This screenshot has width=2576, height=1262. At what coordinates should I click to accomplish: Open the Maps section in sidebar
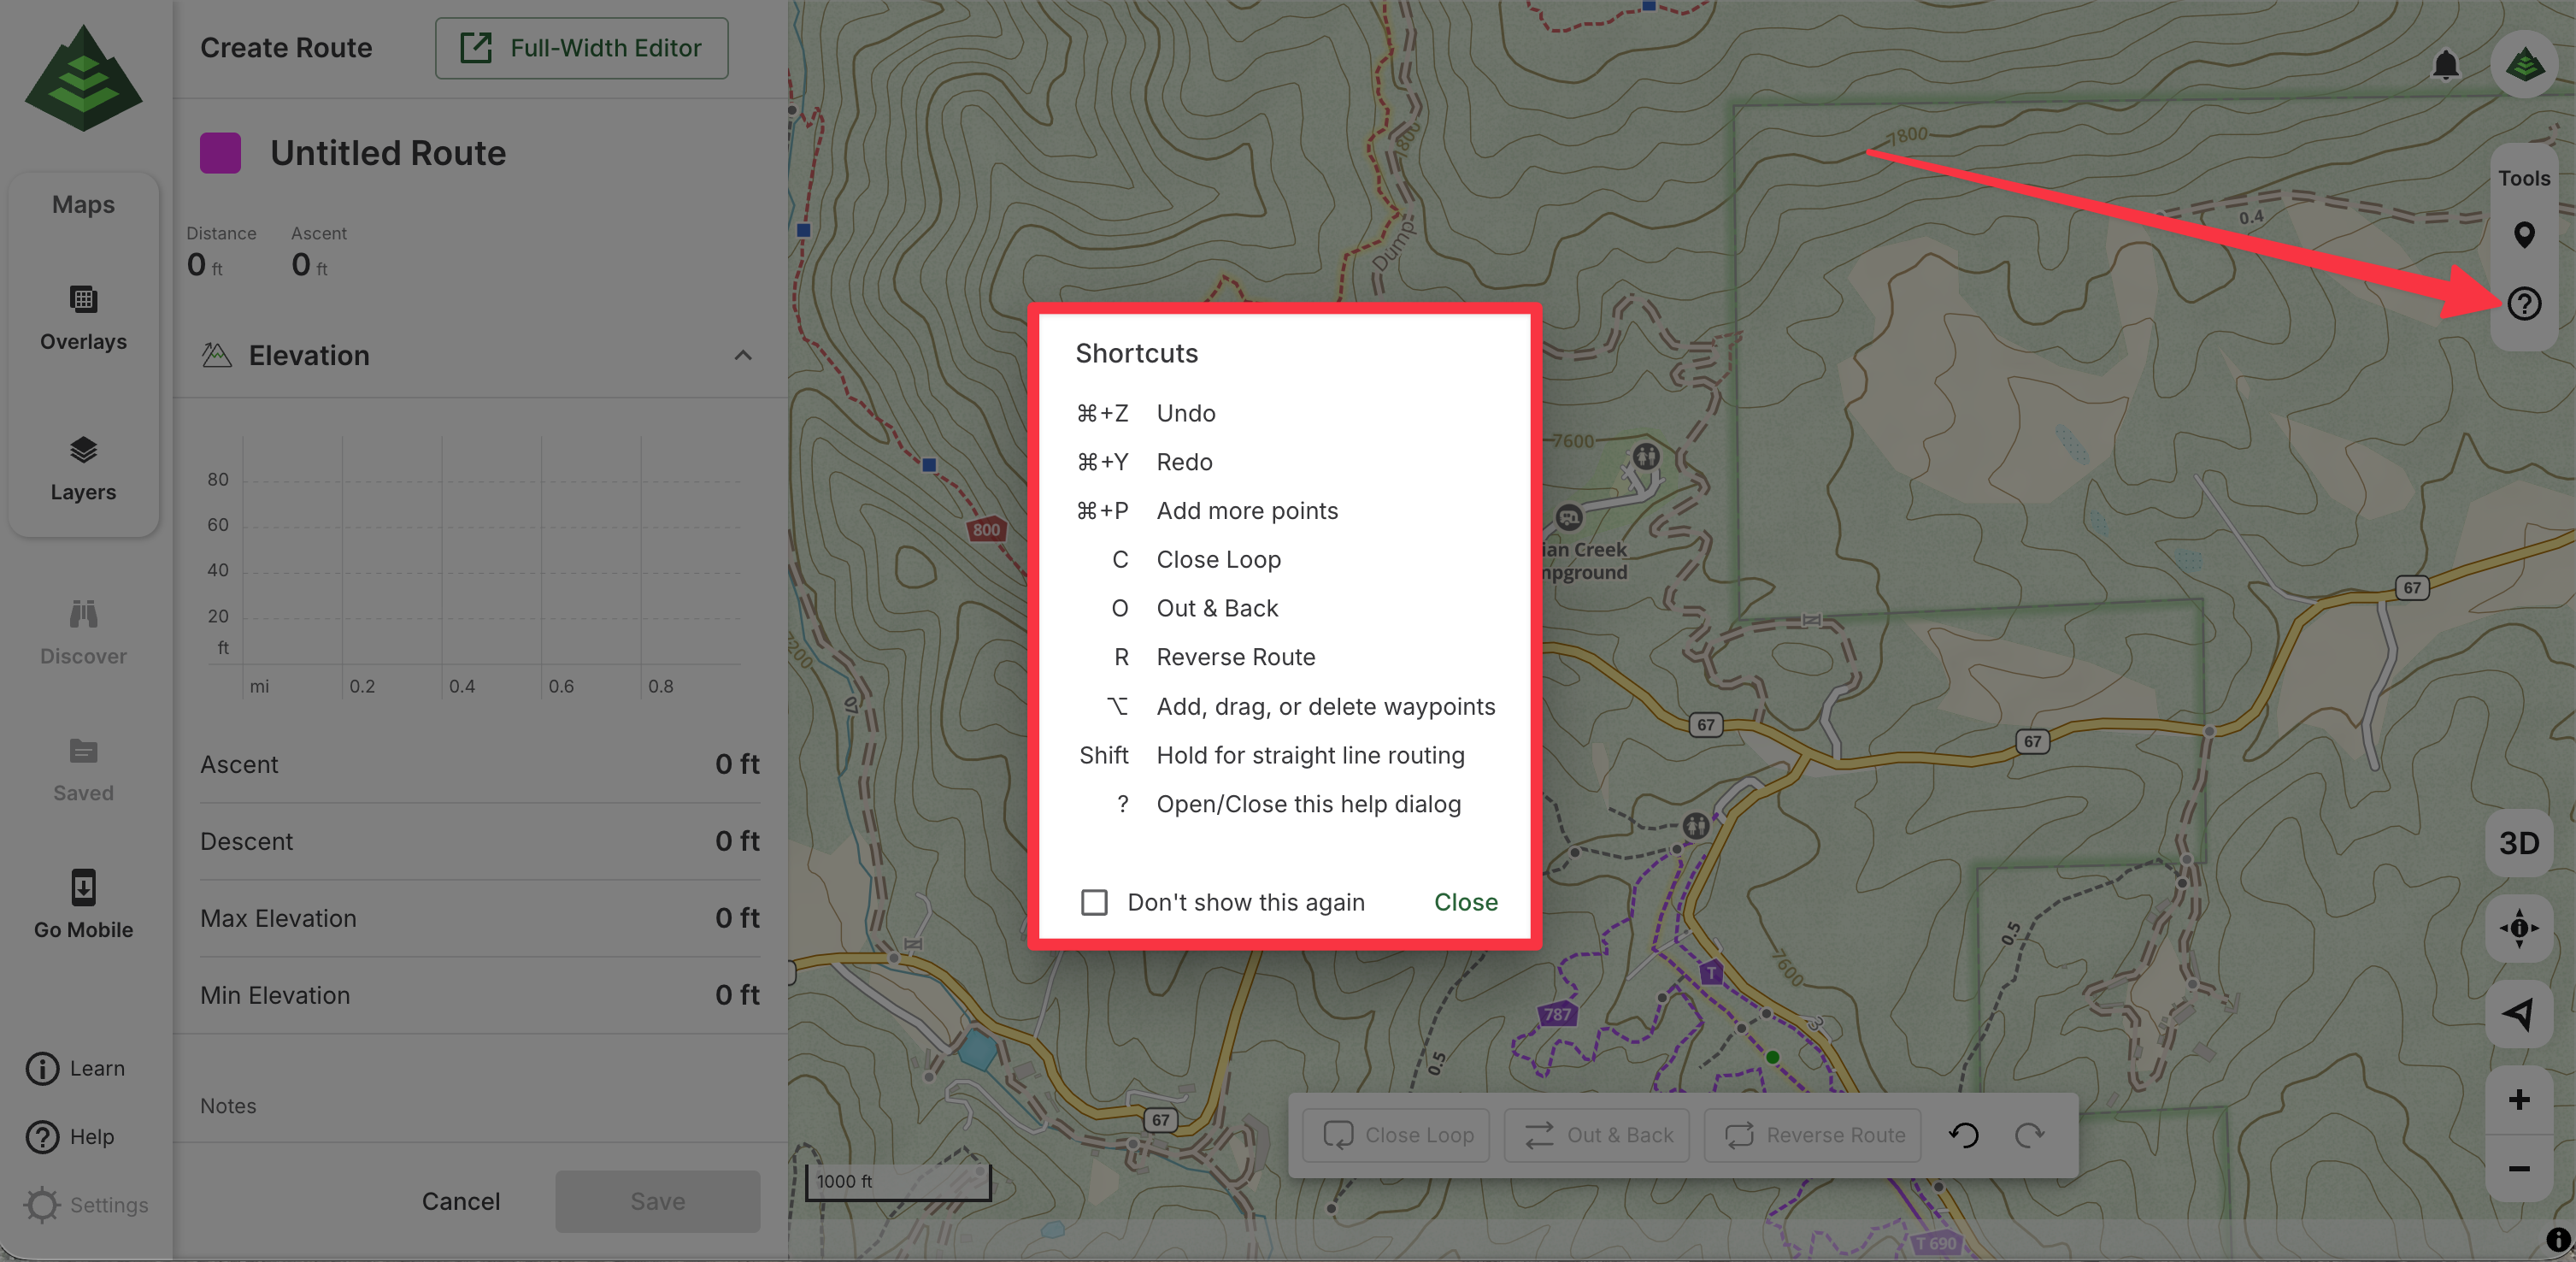tap(83, 205)
